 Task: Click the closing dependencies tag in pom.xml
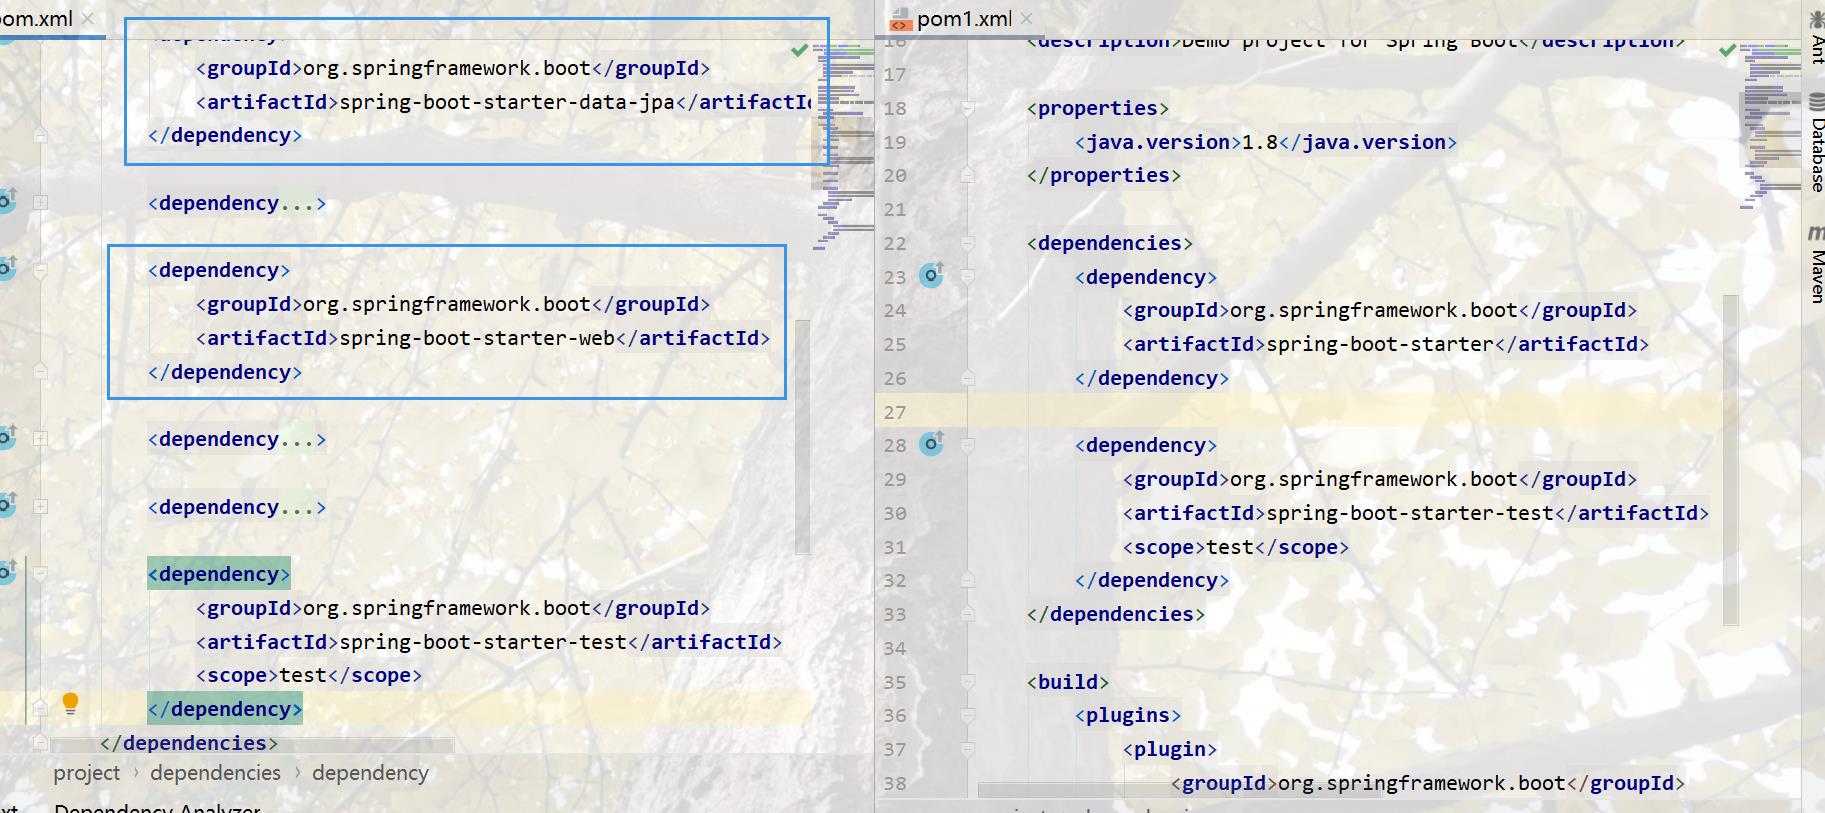[x=189, y=743]
